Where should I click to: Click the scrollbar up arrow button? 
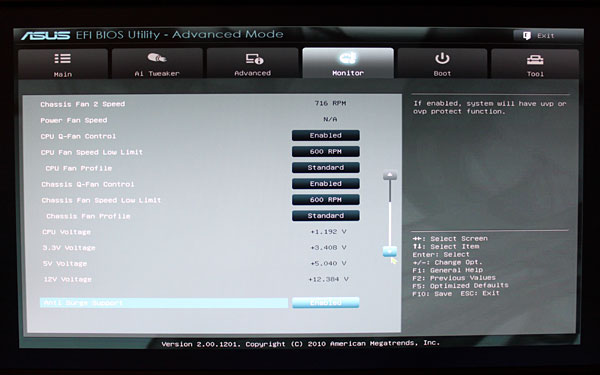pyautogui.click(x=390, y=175)
